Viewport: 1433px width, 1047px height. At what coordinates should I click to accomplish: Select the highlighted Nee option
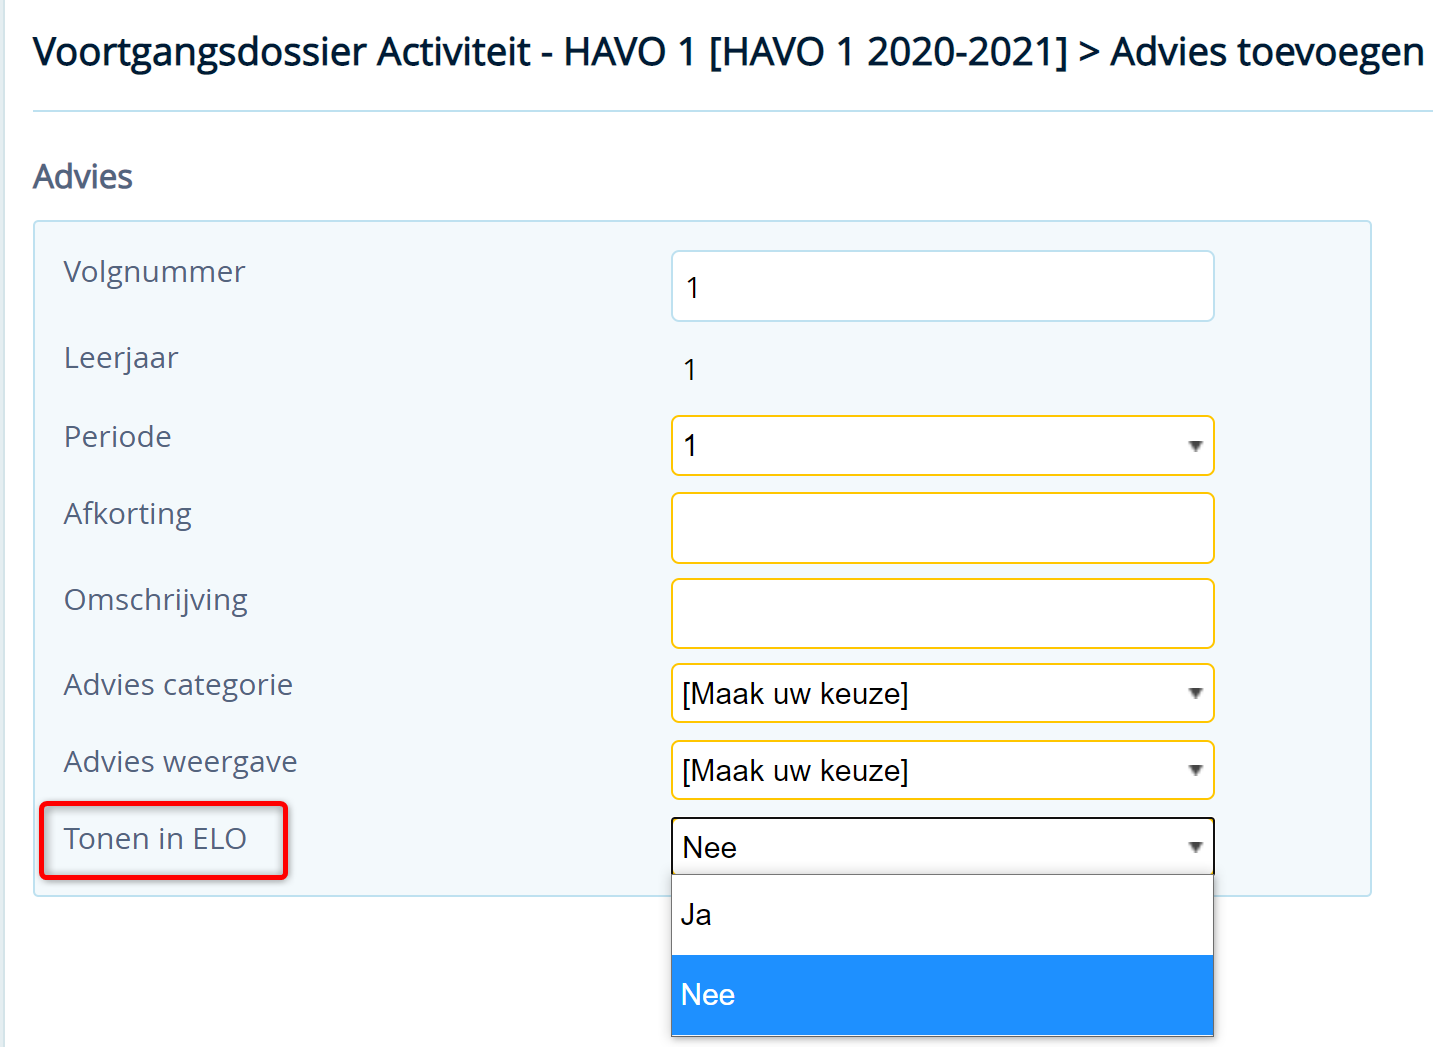click(942, 995)
